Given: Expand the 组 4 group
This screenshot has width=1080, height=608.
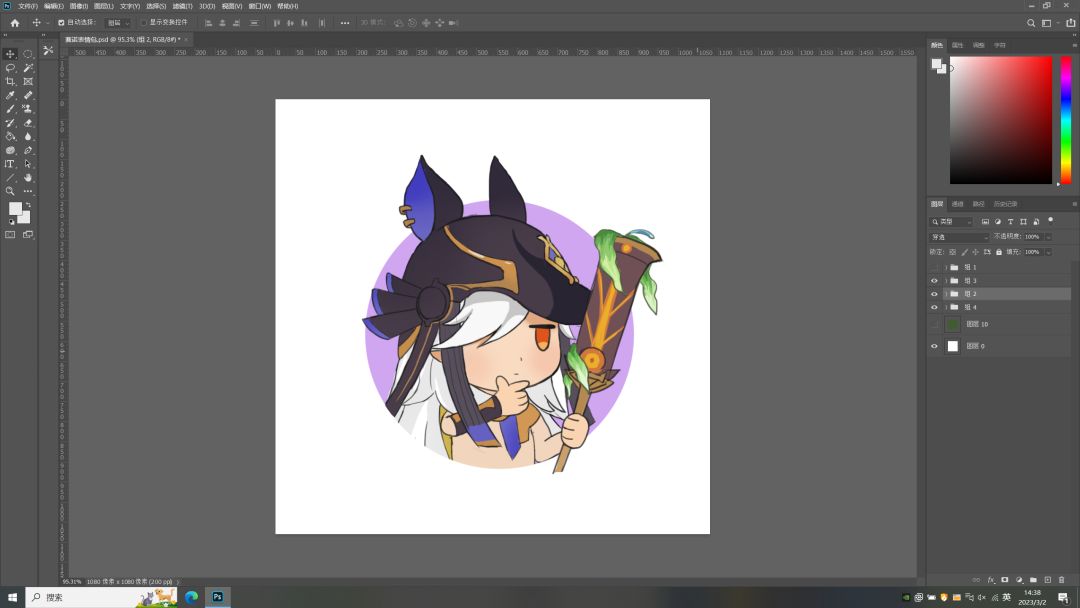Looking at the screenshot, I should point(946,308).
